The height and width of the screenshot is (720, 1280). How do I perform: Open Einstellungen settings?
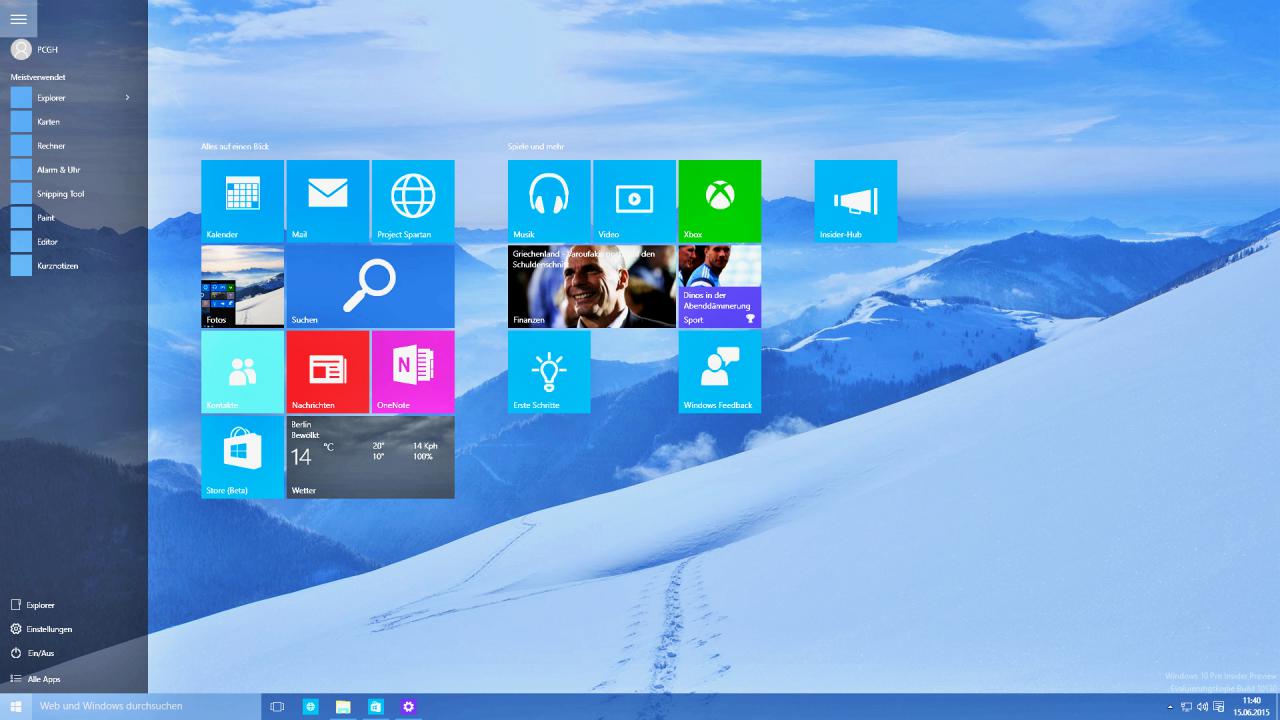pyautogui.click(x=42, y=629)
